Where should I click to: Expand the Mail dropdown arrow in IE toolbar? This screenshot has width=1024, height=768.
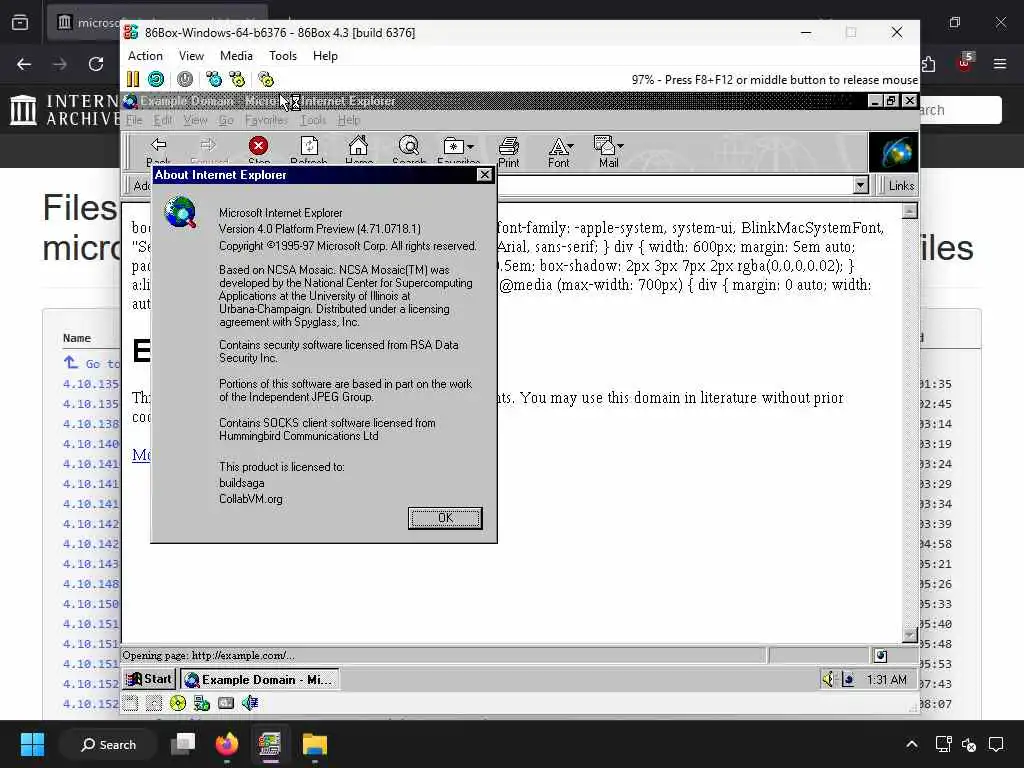620,147
